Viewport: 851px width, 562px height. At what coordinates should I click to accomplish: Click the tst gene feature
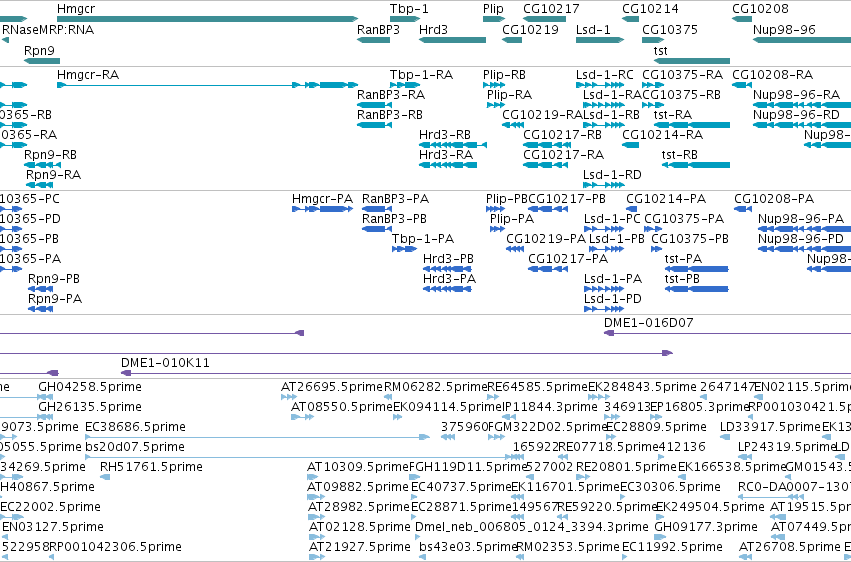pyautogui.click(x=692, y=61)
